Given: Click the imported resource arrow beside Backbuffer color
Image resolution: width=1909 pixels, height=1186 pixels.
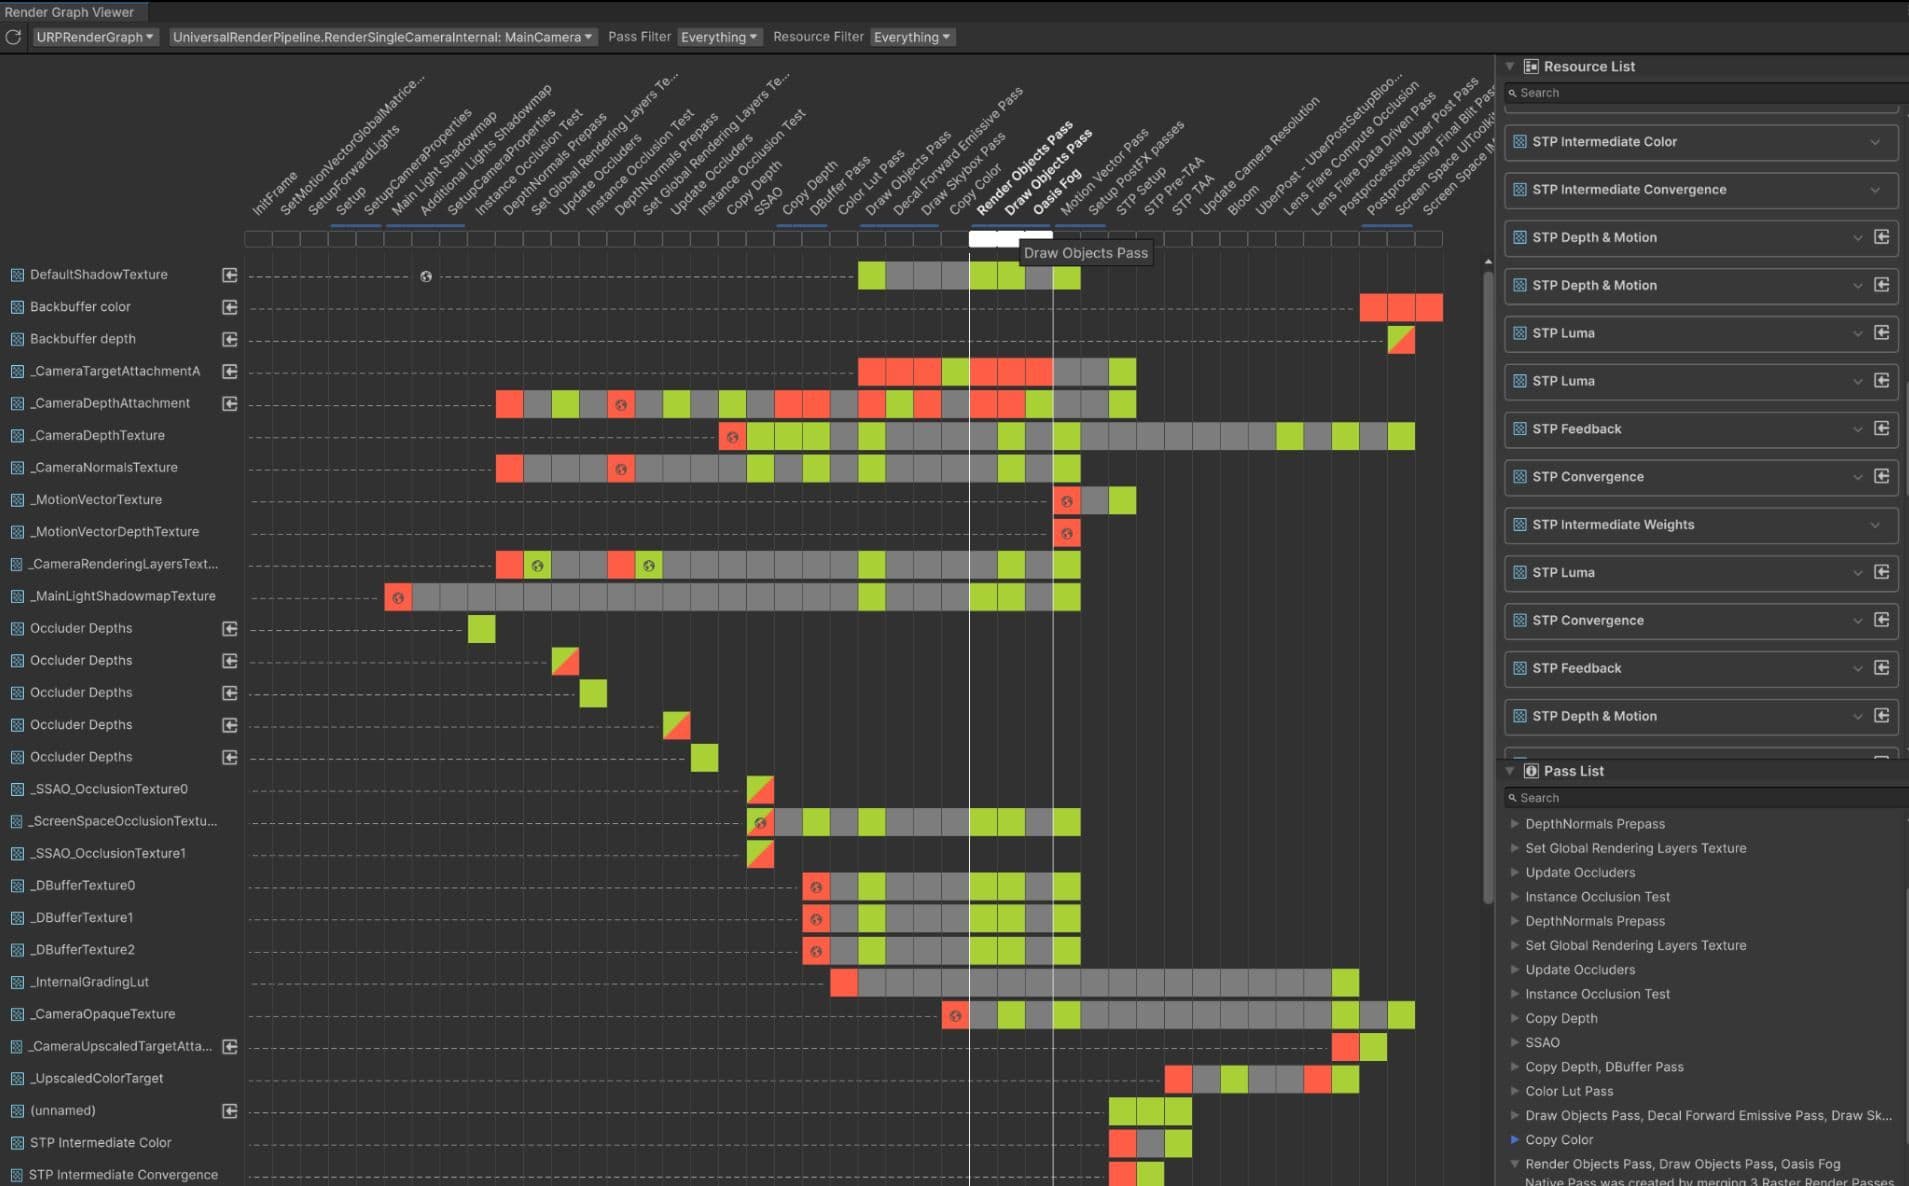Looking at the screenshot, I should pos(229,307).
